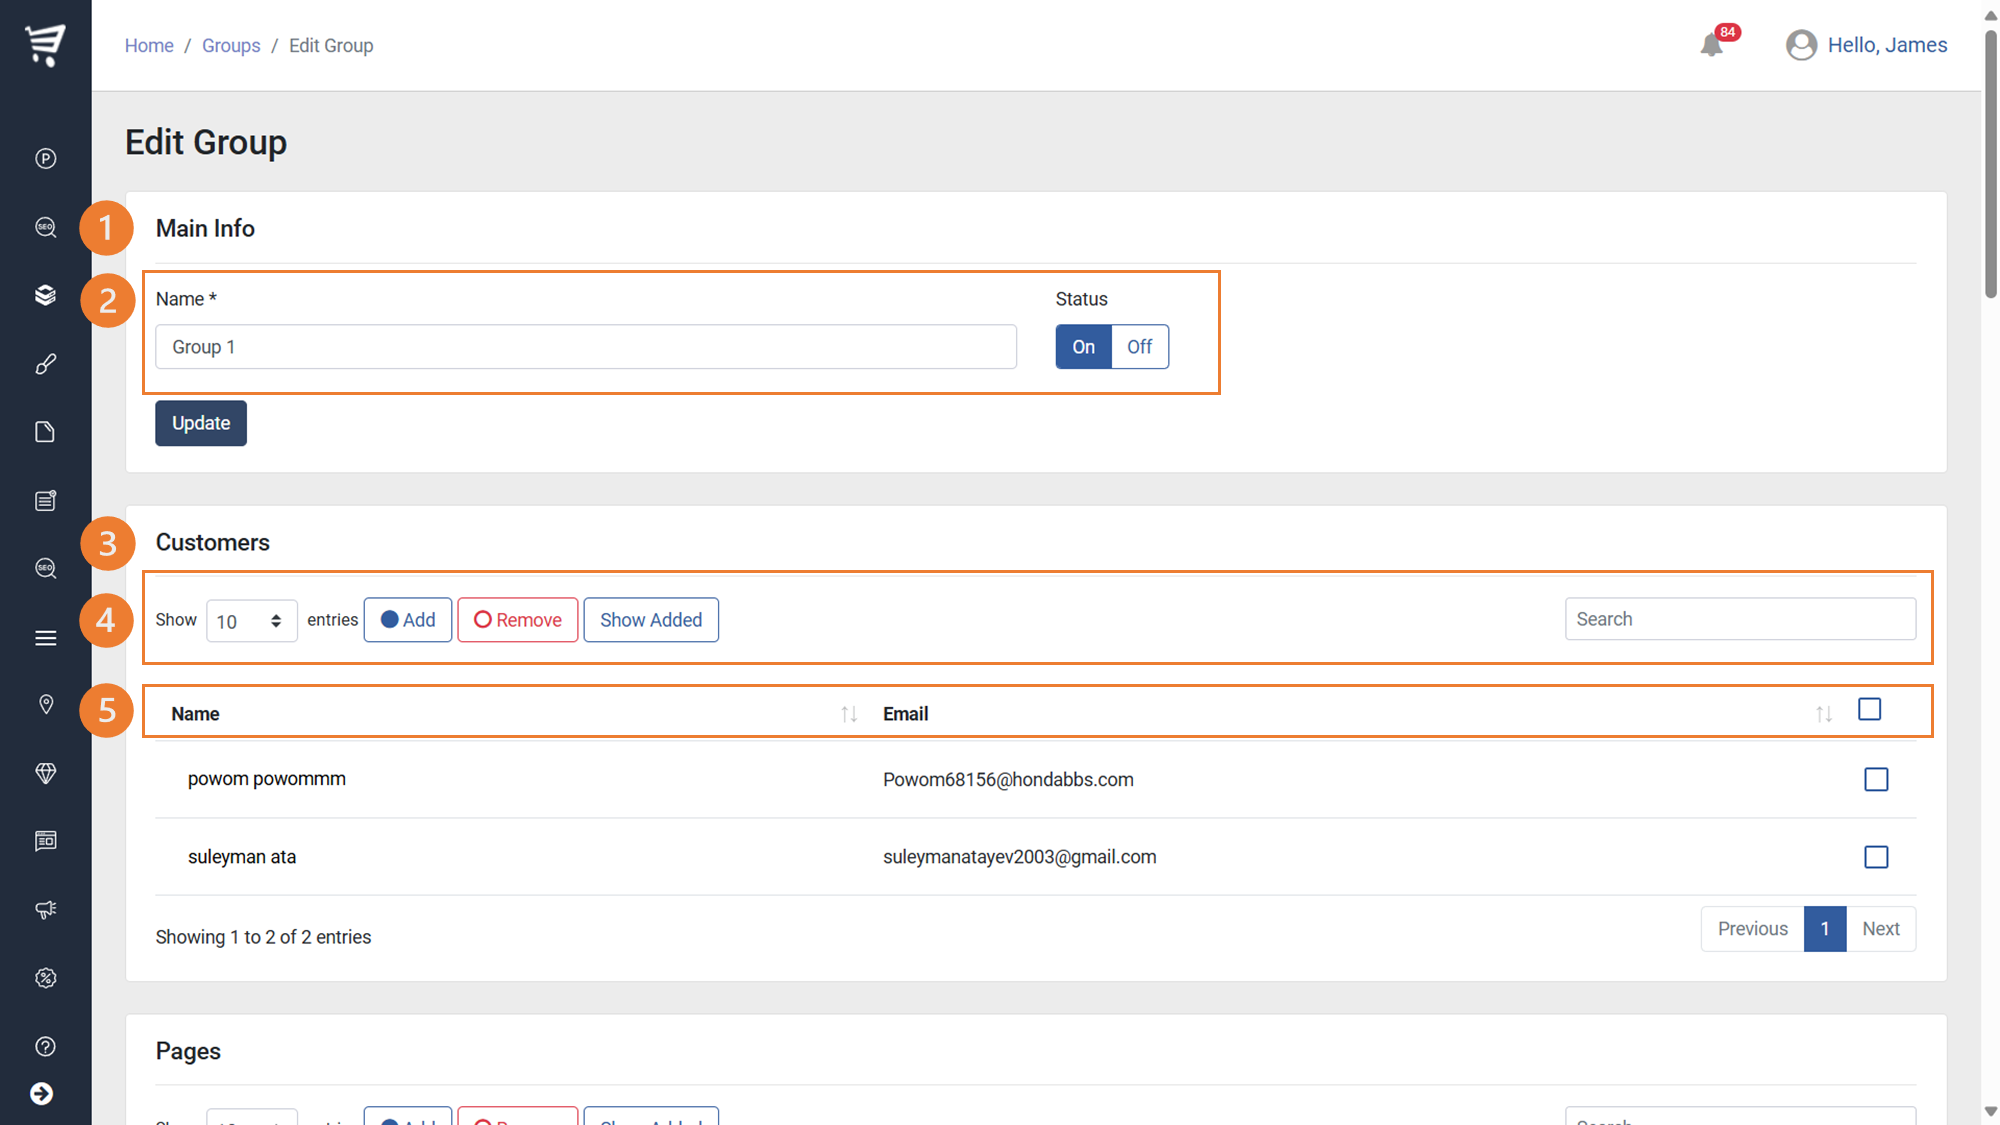The image size is (2000, 1125).
Task: Click the Name column header text
Action: pos(195,714)
